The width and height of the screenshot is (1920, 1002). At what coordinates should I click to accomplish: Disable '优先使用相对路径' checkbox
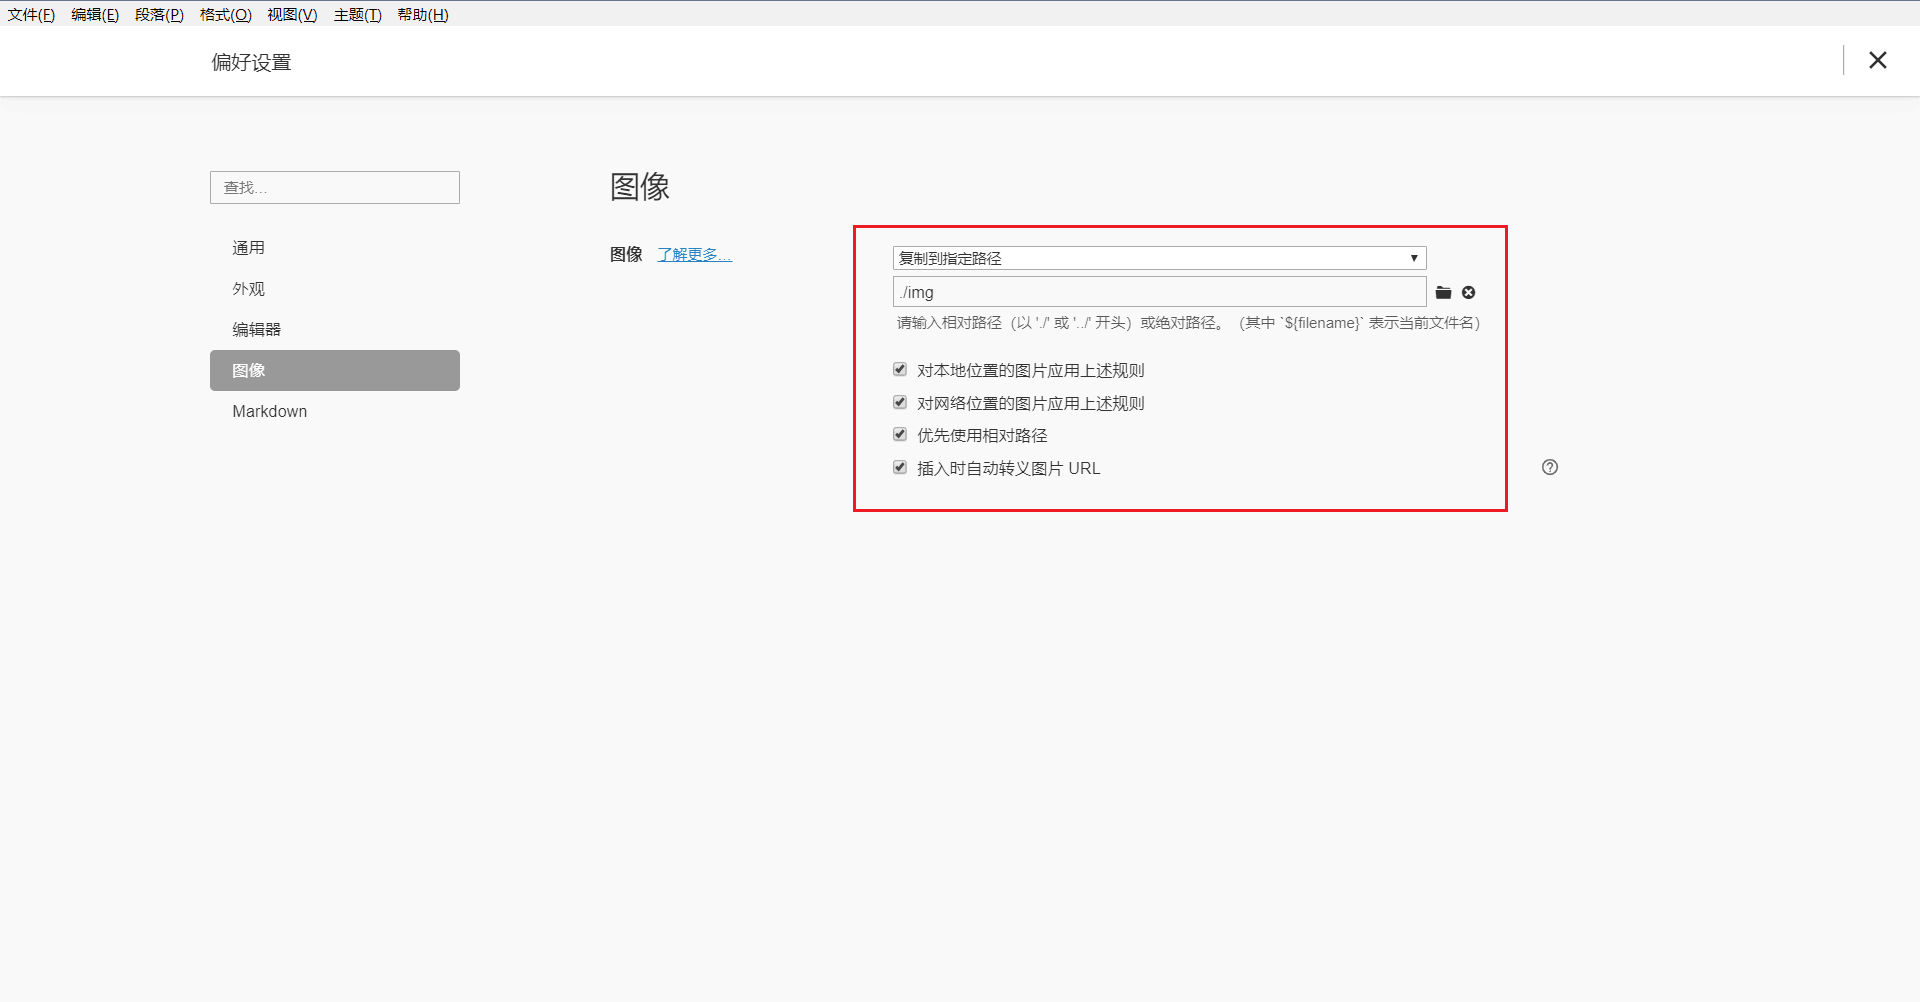coord(900,435)
